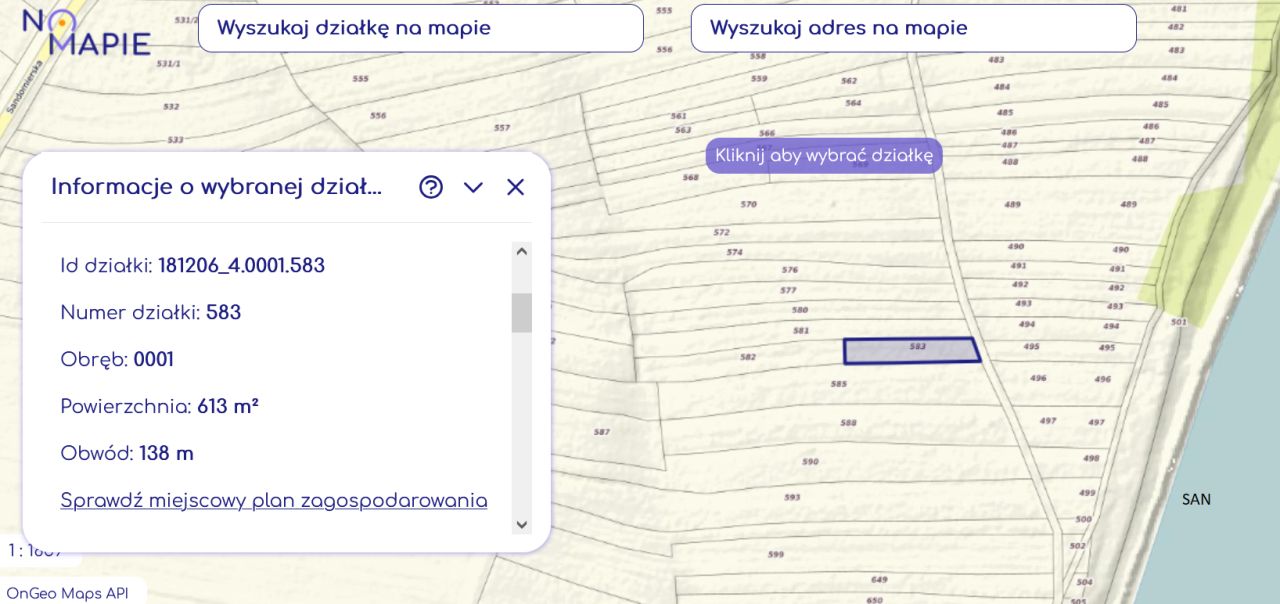Select parcel 562 on the map
This screenshot has height=604, width=1280.
tap(849, 81)
